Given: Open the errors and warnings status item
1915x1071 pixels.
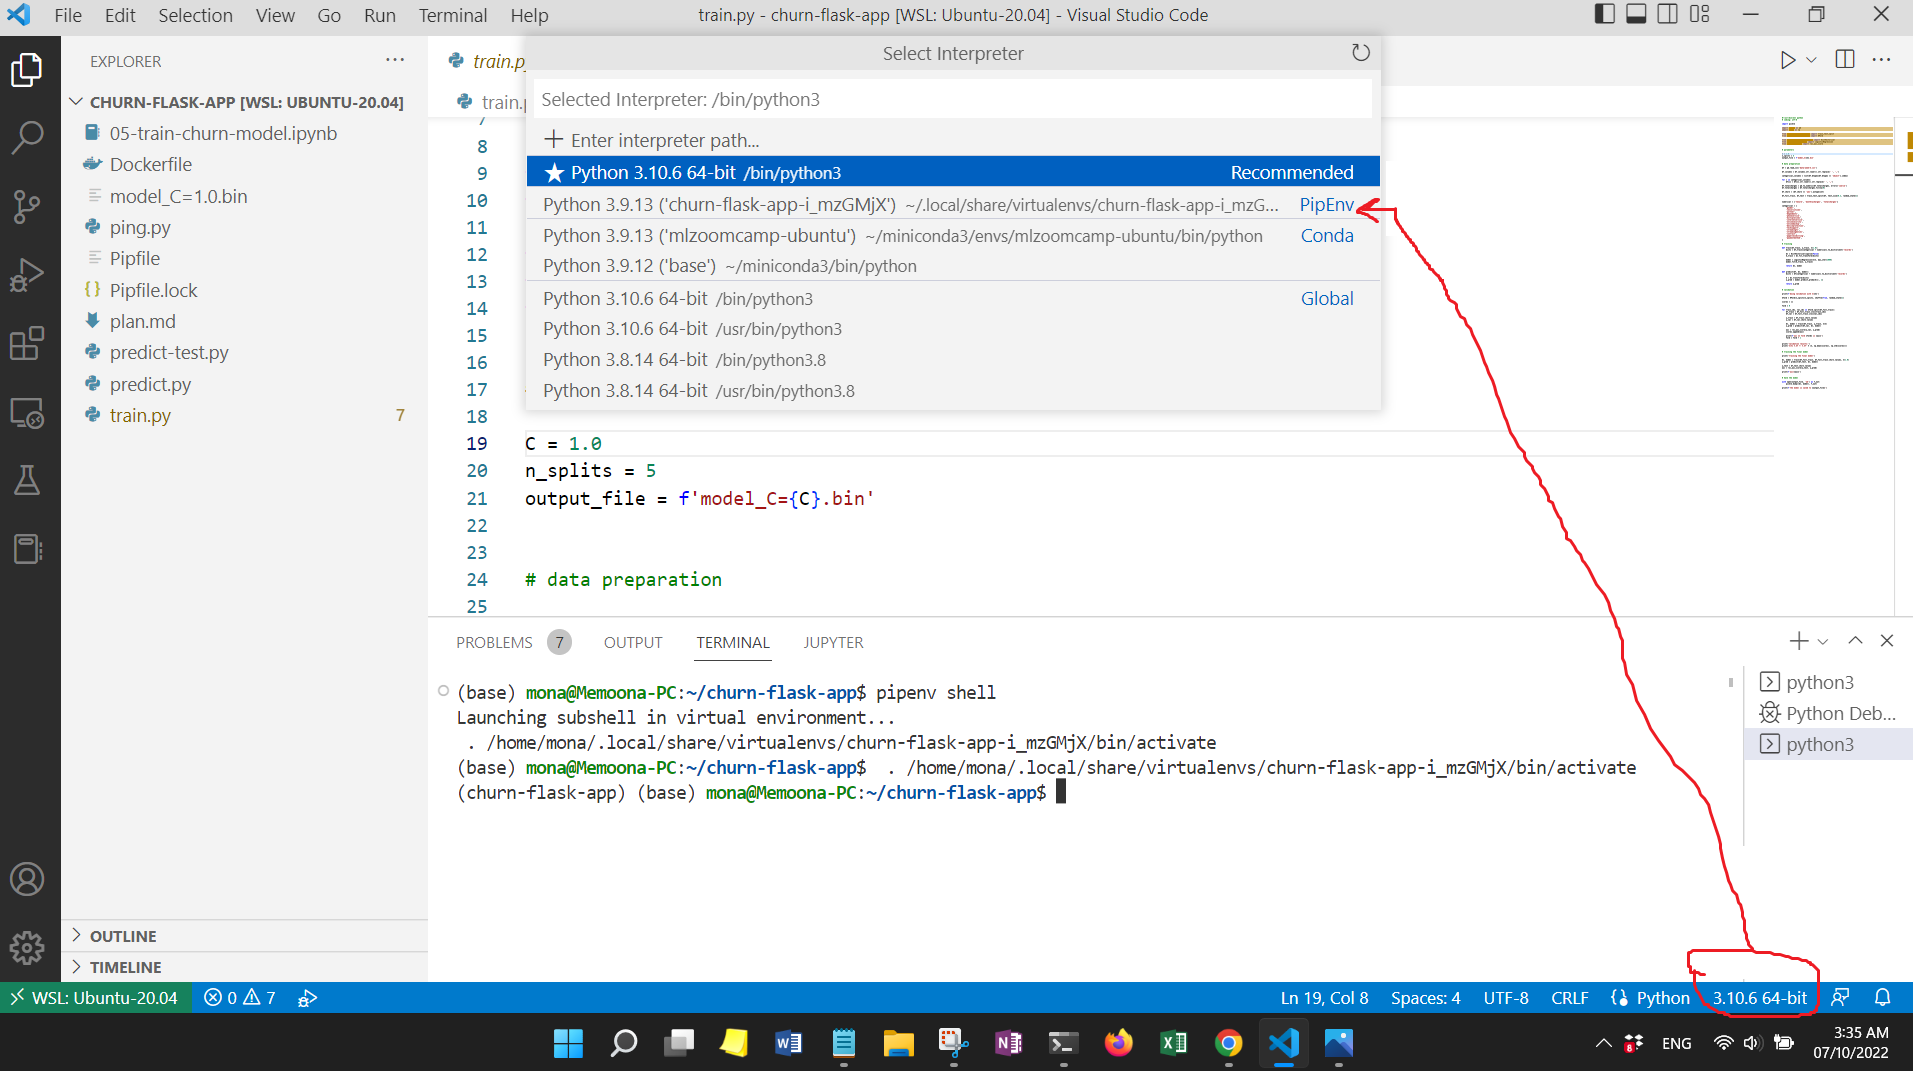Looking at the screenshot, I should (x=240, y=998).
